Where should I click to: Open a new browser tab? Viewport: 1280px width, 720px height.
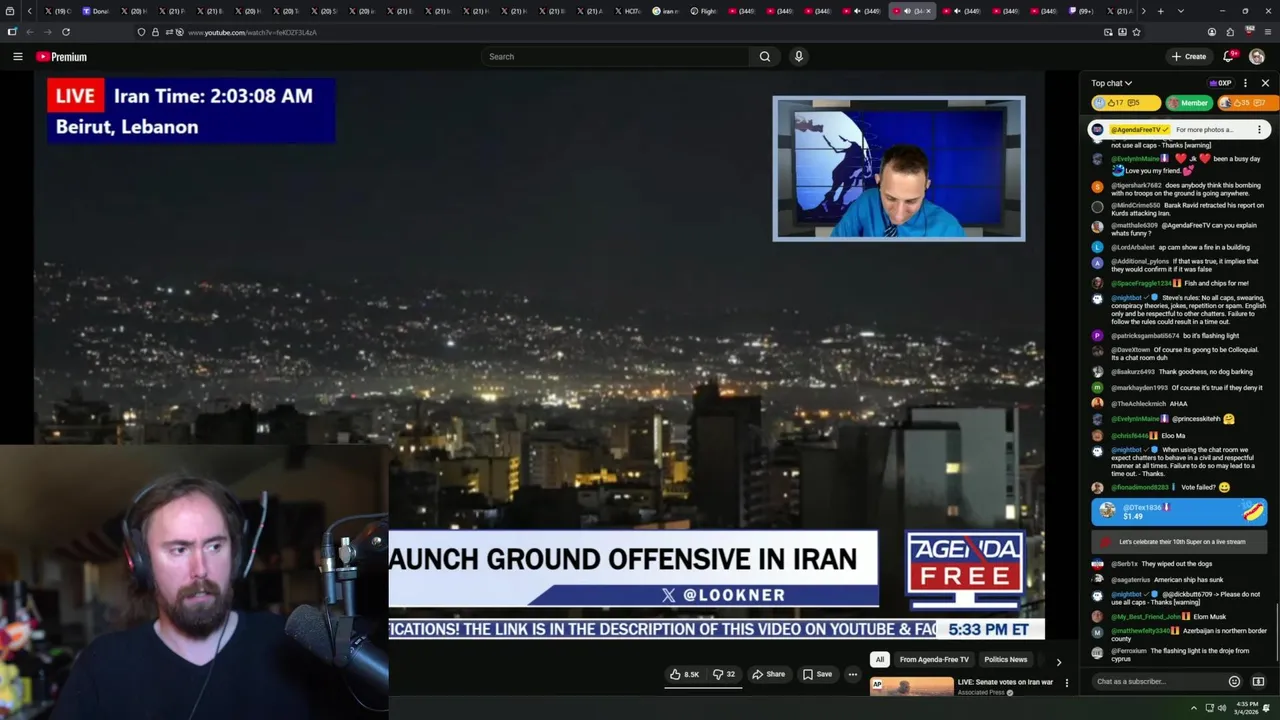[x=1160, y=11]
